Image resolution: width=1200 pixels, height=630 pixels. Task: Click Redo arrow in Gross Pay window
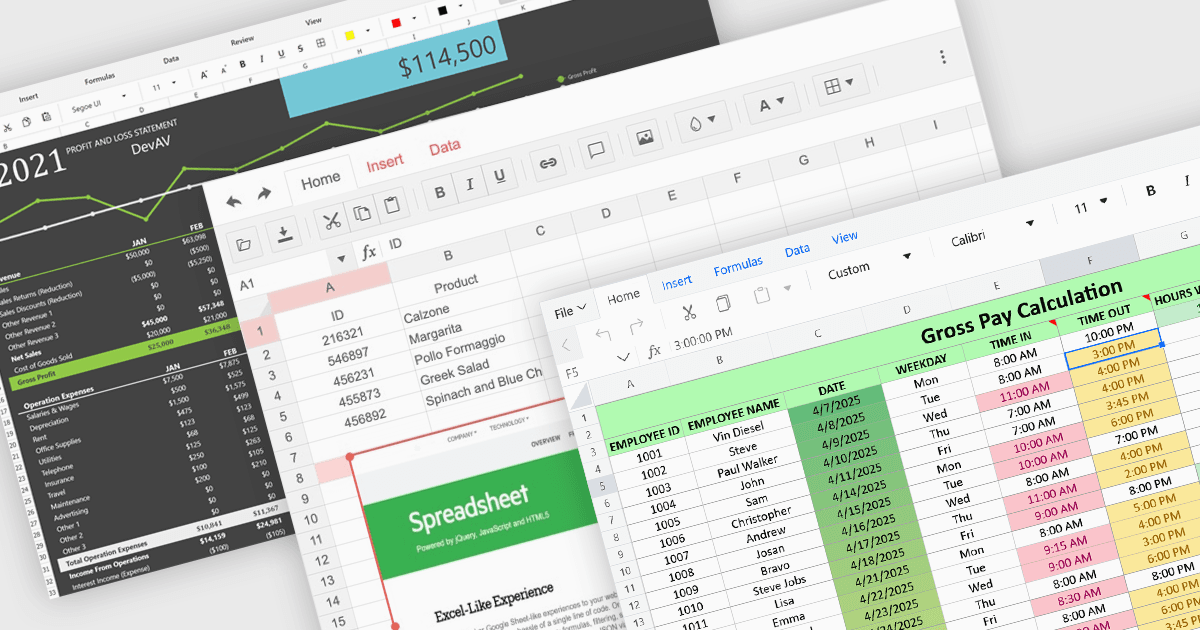pyautogui.click(x=636, y=326)
